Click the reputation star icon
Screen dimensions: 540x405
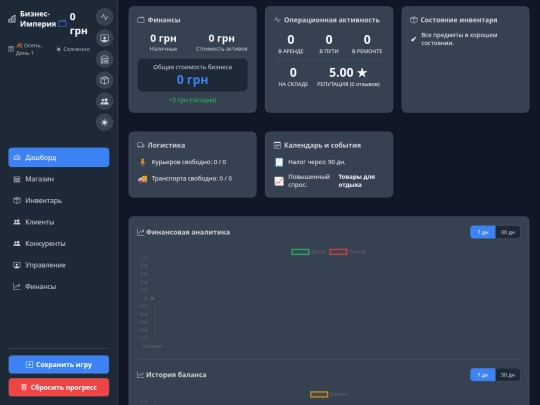[362, 72]
